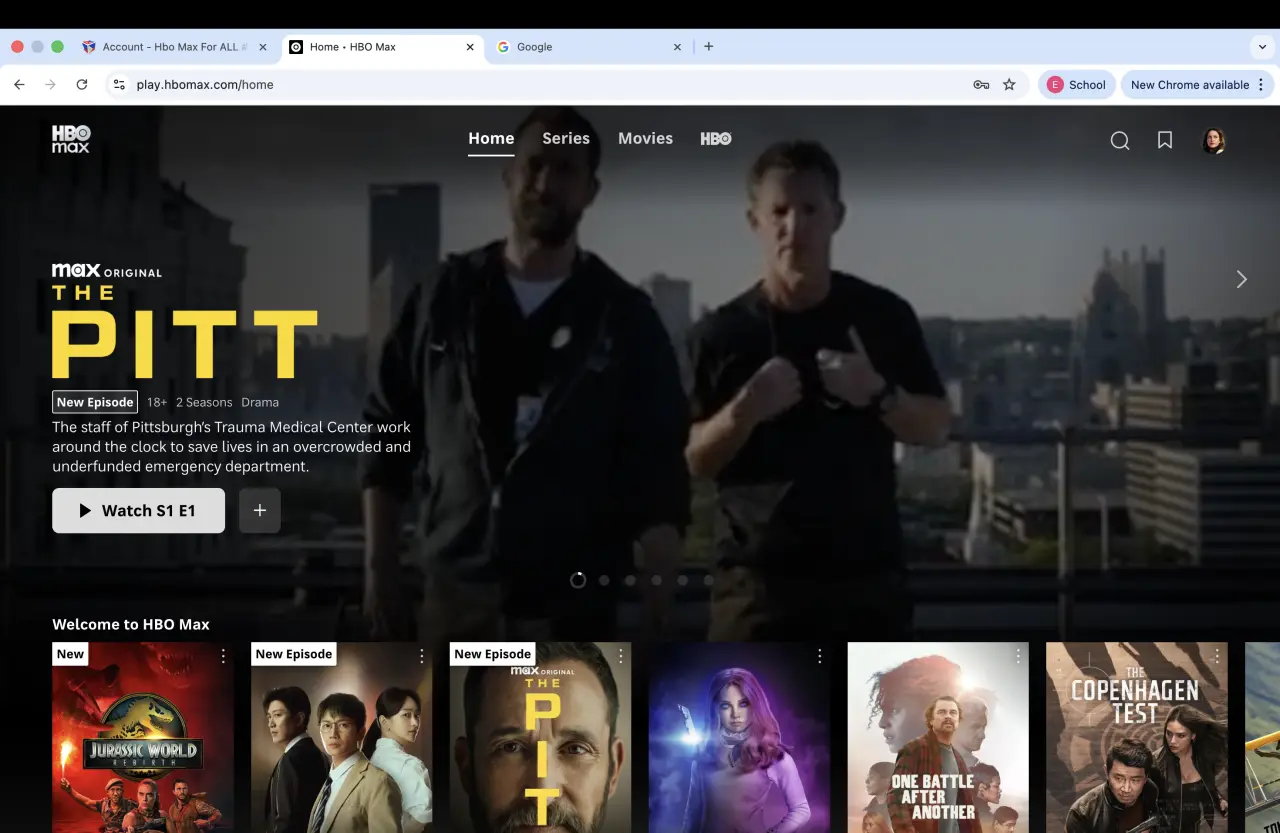This screenshot has height=833, width=1280.
Task: Jump to fifth hero carousel dot
Action: coord(682,580)
